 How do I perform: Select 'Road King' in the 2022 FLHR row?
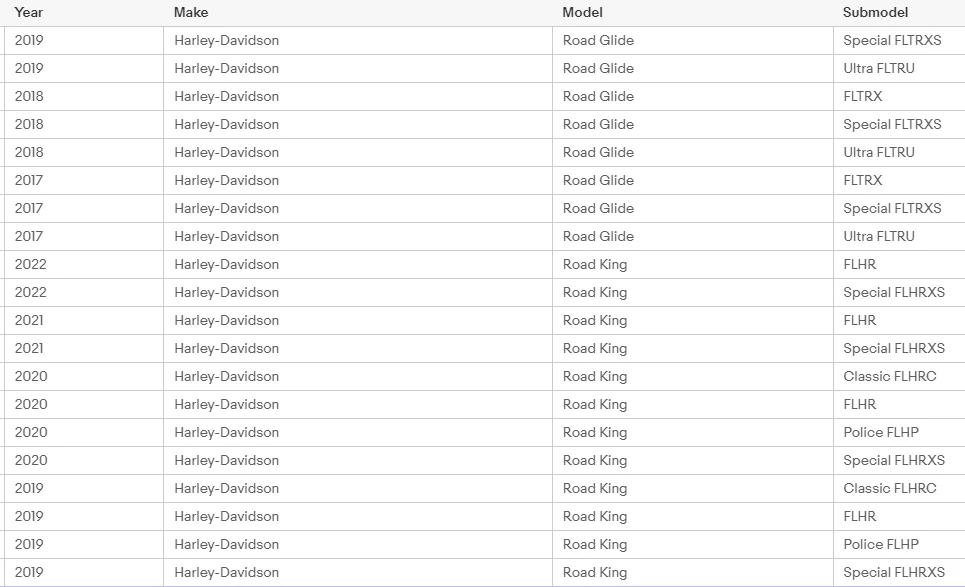click(x=595, y=265)
